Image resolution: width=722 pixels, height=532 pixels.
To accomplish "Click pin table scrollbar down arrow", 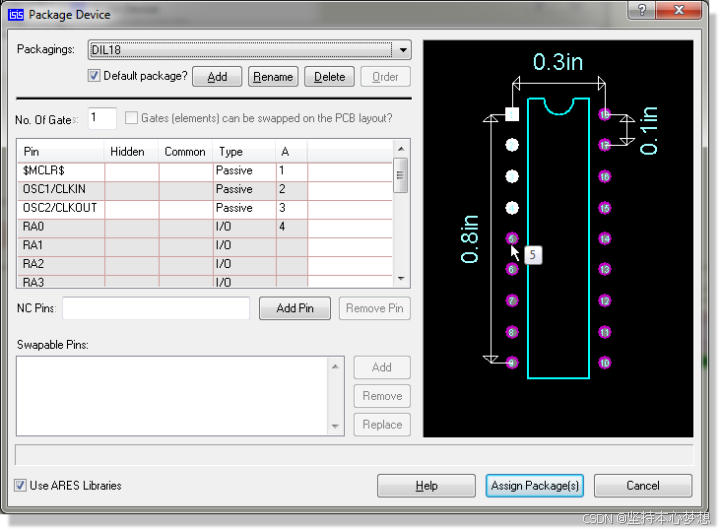I will click(401, 278).
